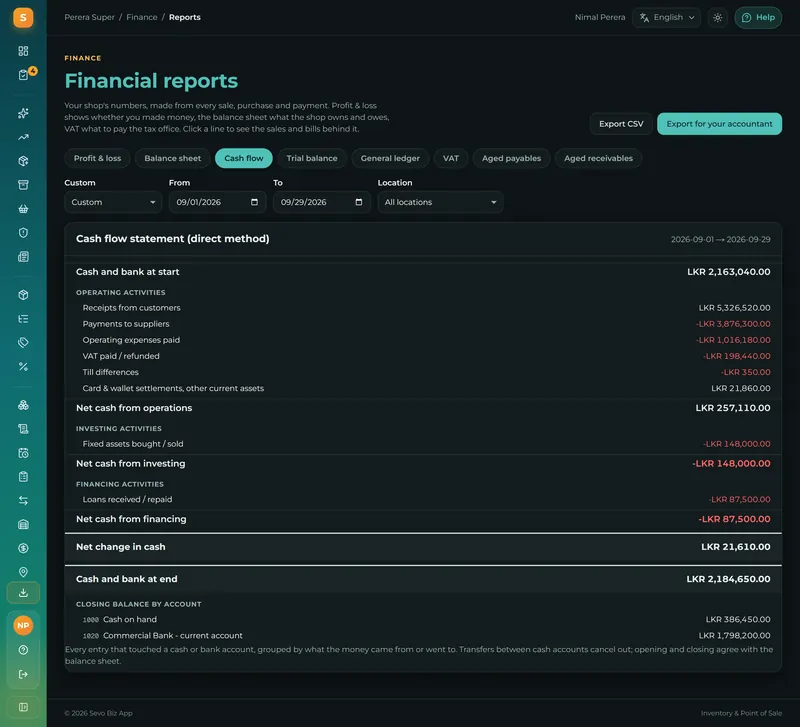Click the From date field 09/01/2026
800x727 pixels.
coord(217,202)
